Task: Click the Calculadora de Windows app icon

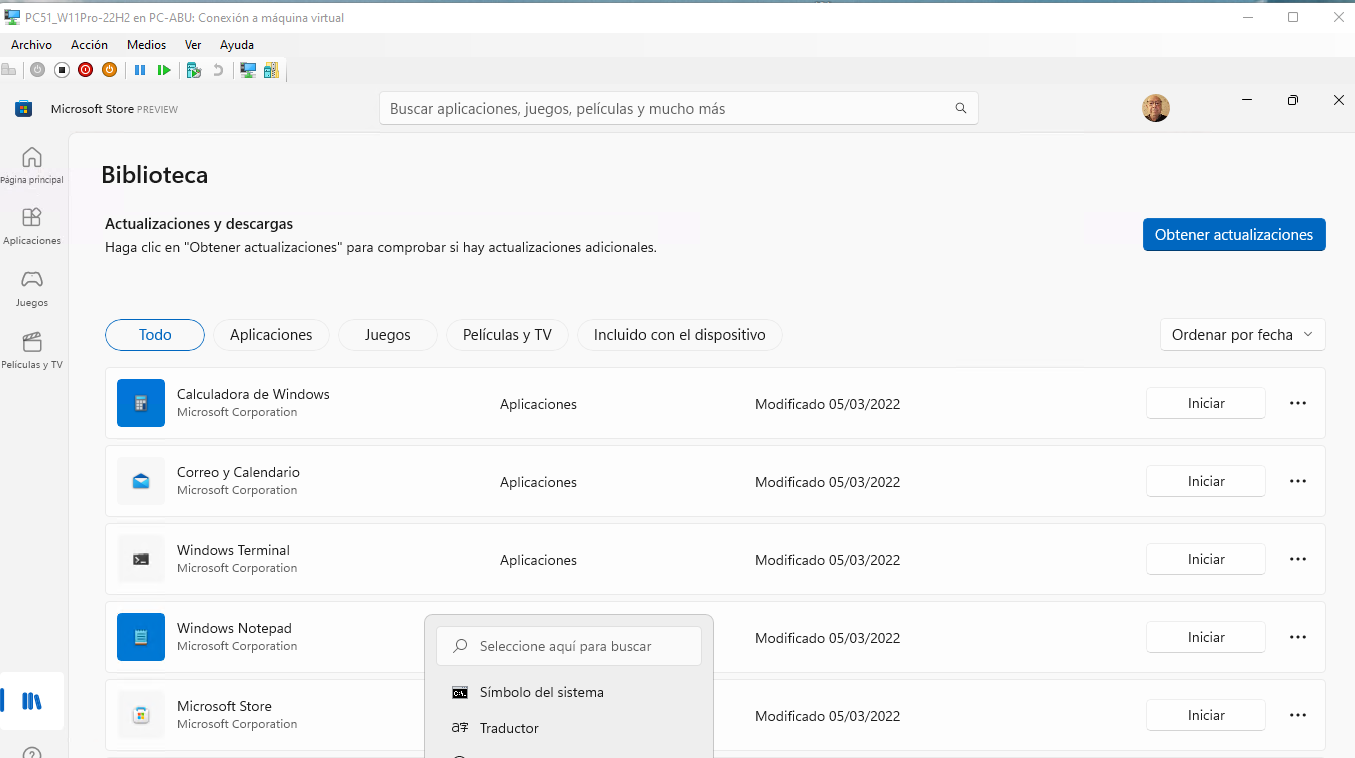Action: [141, 403]
